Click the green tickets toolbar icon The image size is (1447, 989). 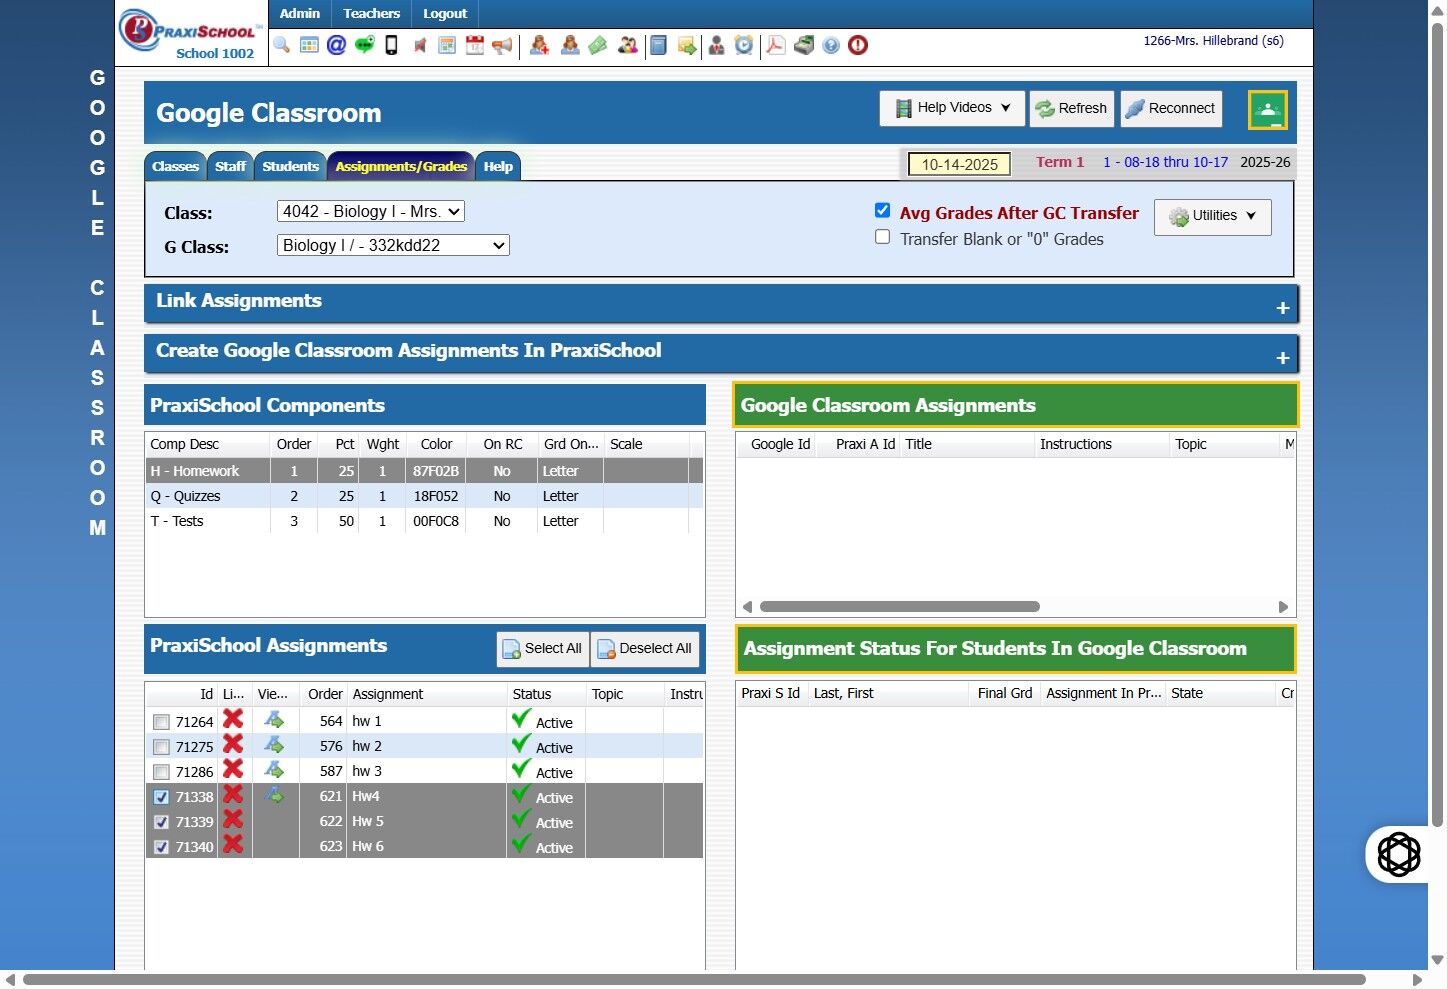[598, 45]
